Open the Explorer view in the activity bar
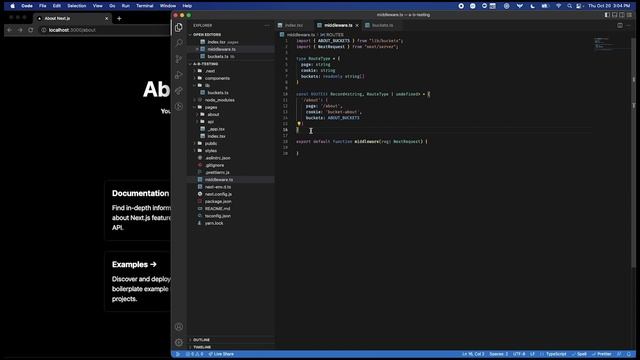 point(179,27)
